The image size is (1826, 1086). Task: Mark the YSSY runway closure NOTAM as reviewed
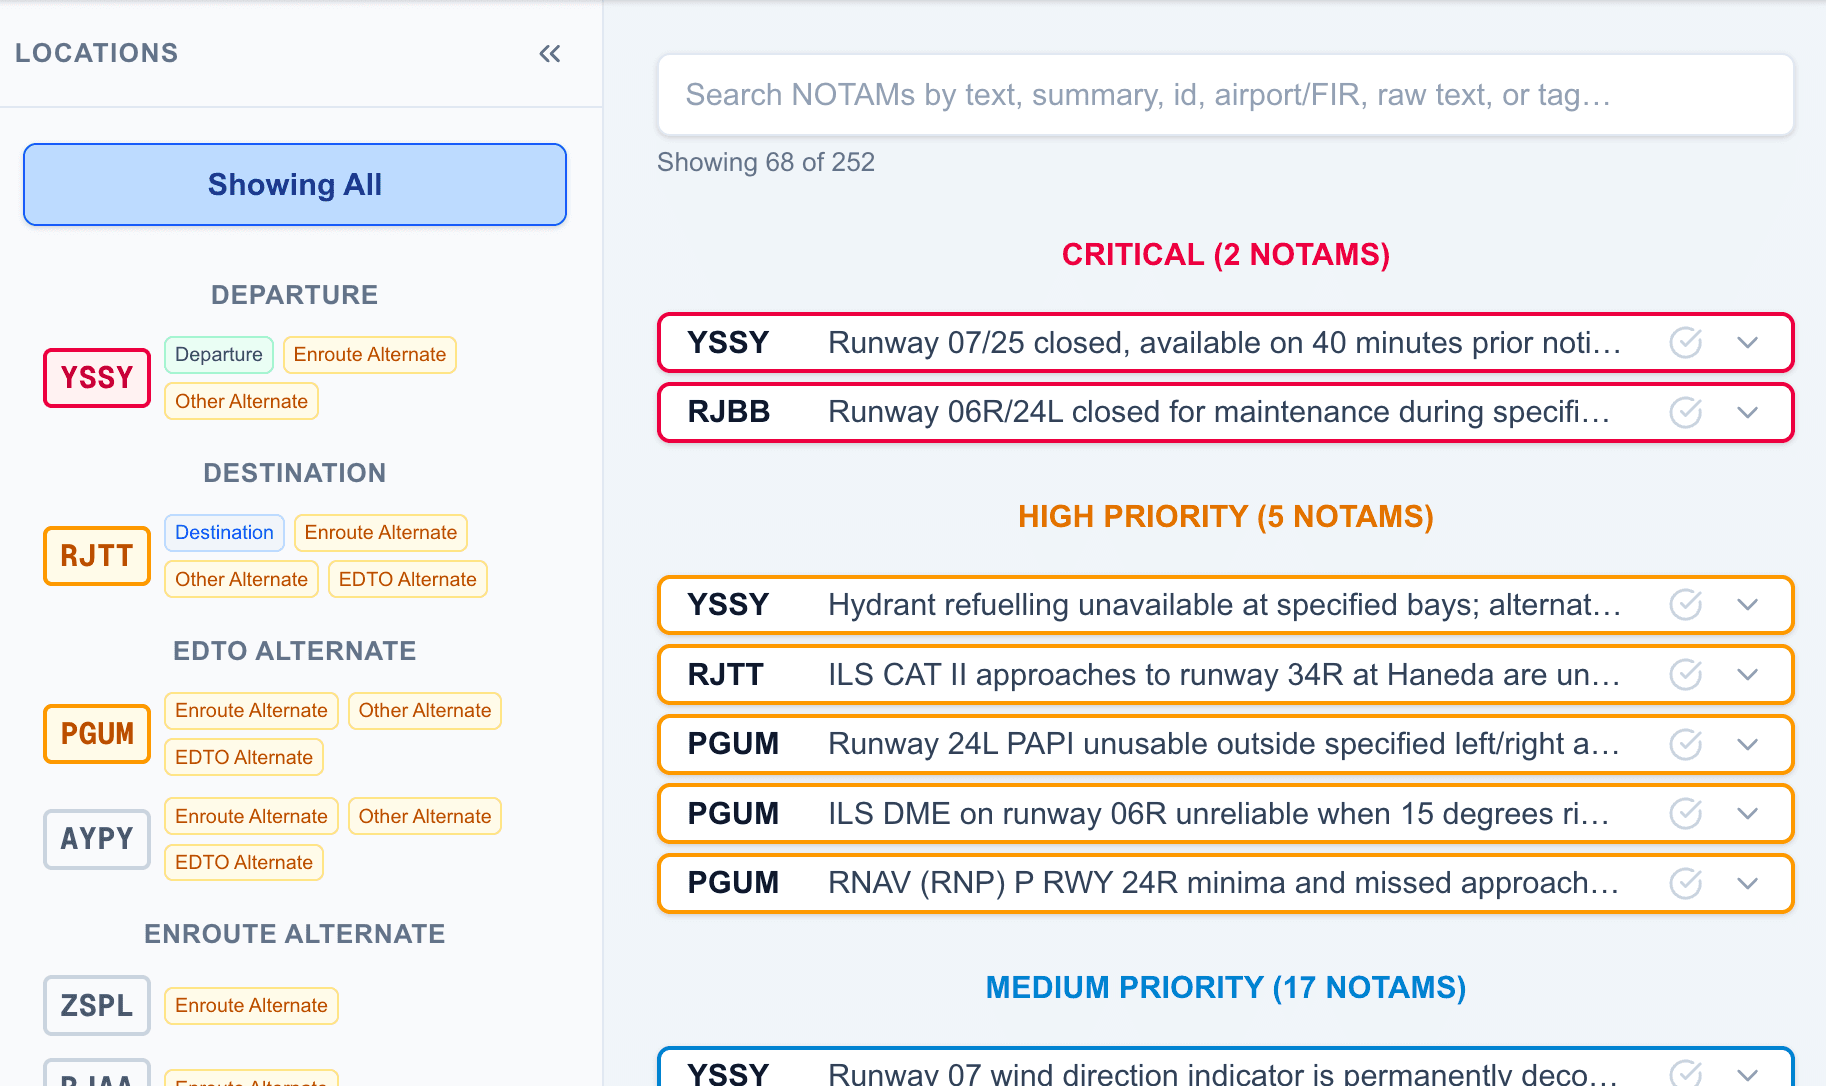coord(1685,342)
